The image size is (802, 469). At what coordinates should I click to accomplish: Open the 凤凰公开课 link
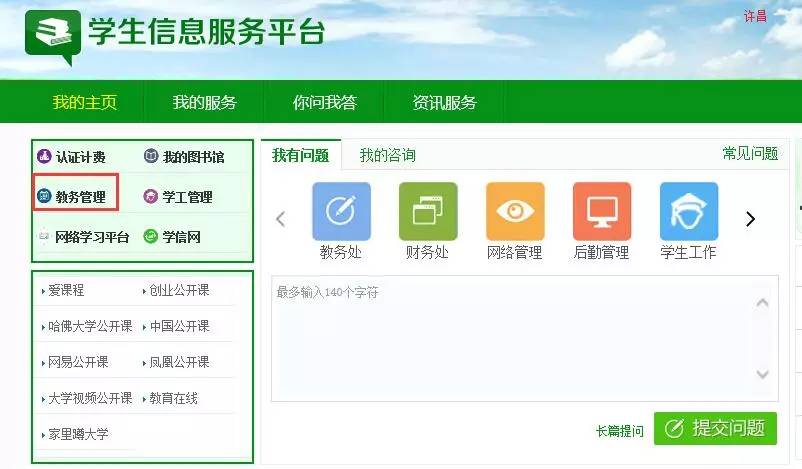tap(179, 362)
